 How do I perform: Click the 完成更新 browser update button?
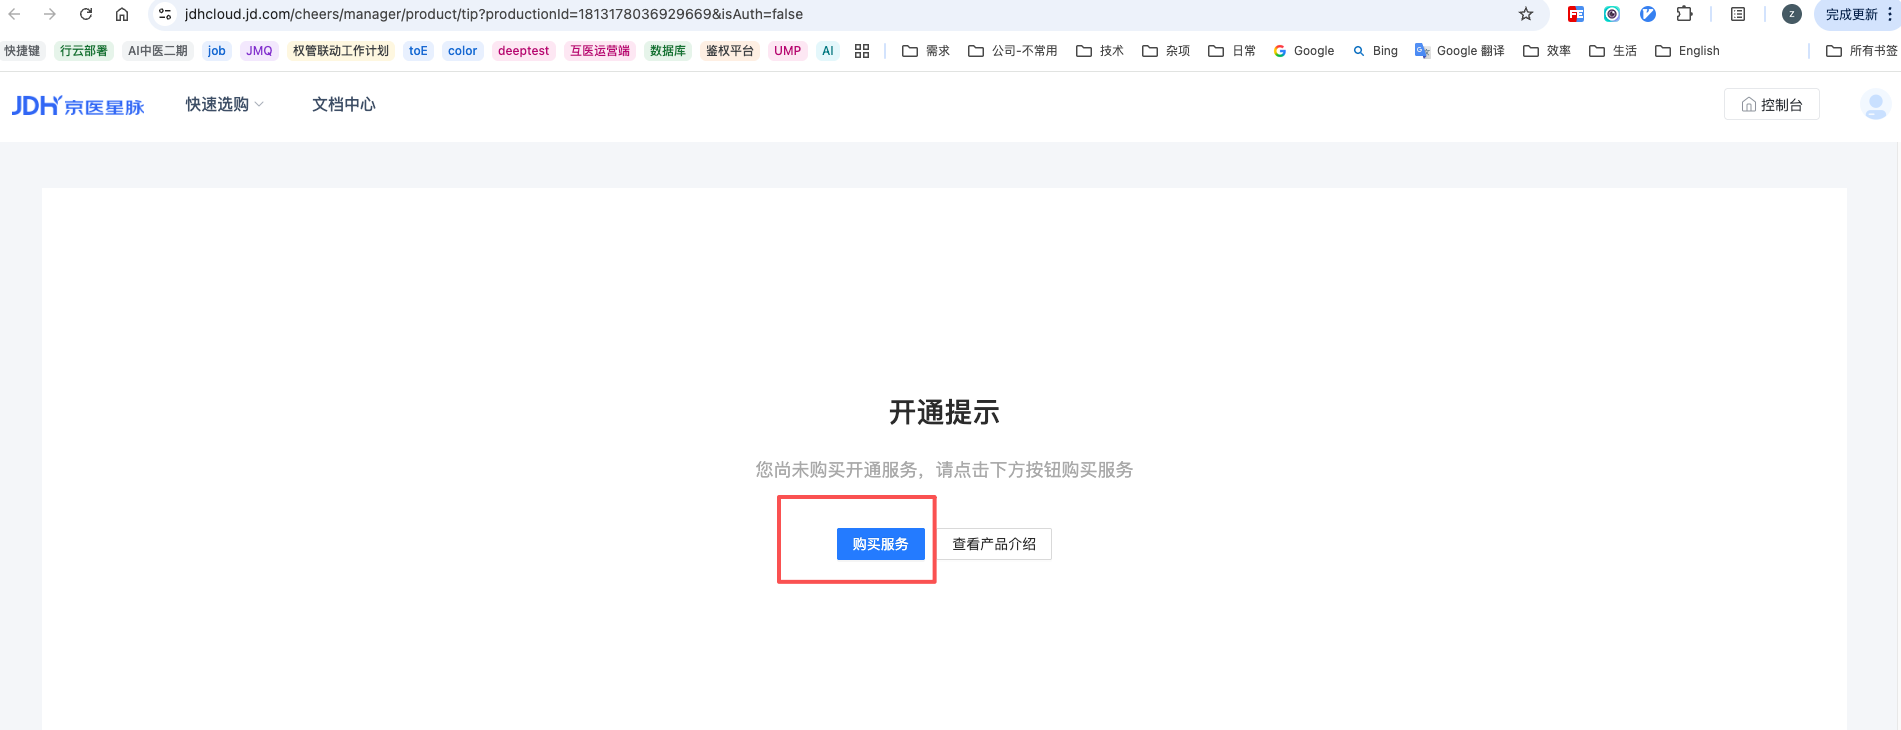1851,14
